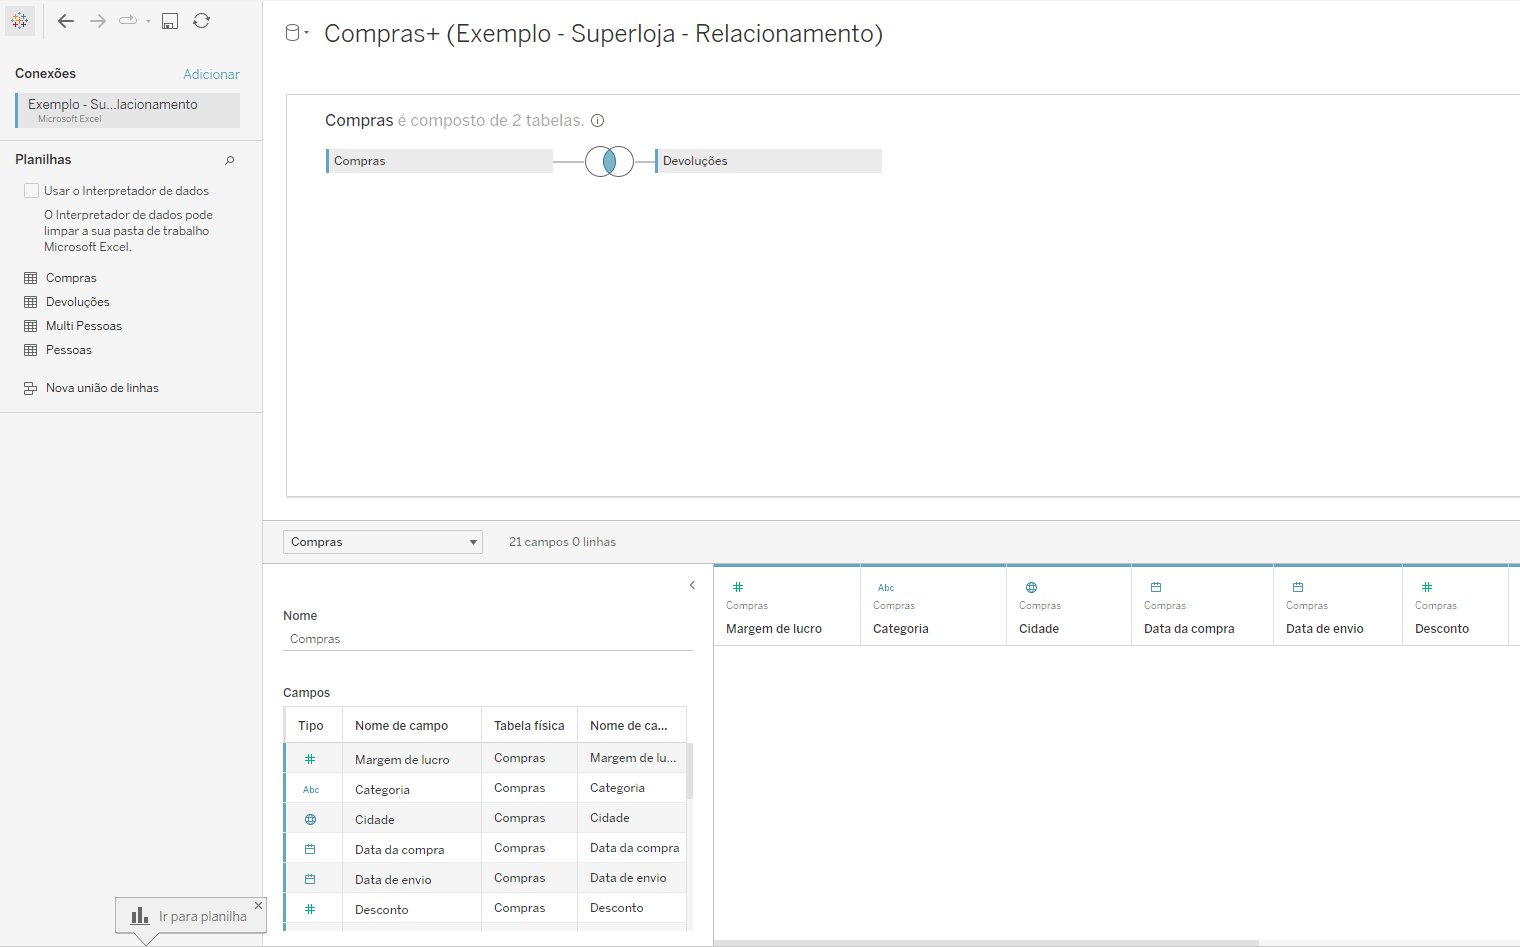Select the Devoluções physical table box
Viewport: 1520px width, 947px height.
pyautogui.click(x=768, y=161)
